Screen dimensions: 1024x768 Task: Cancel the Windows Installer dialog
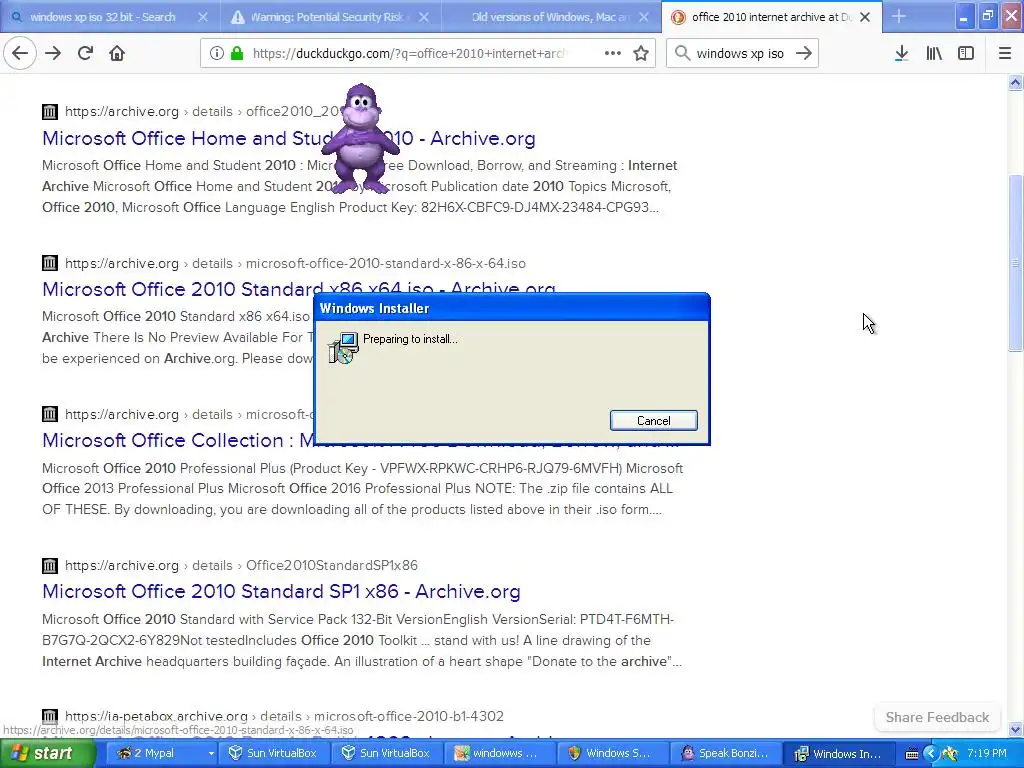tap(654, 421)
